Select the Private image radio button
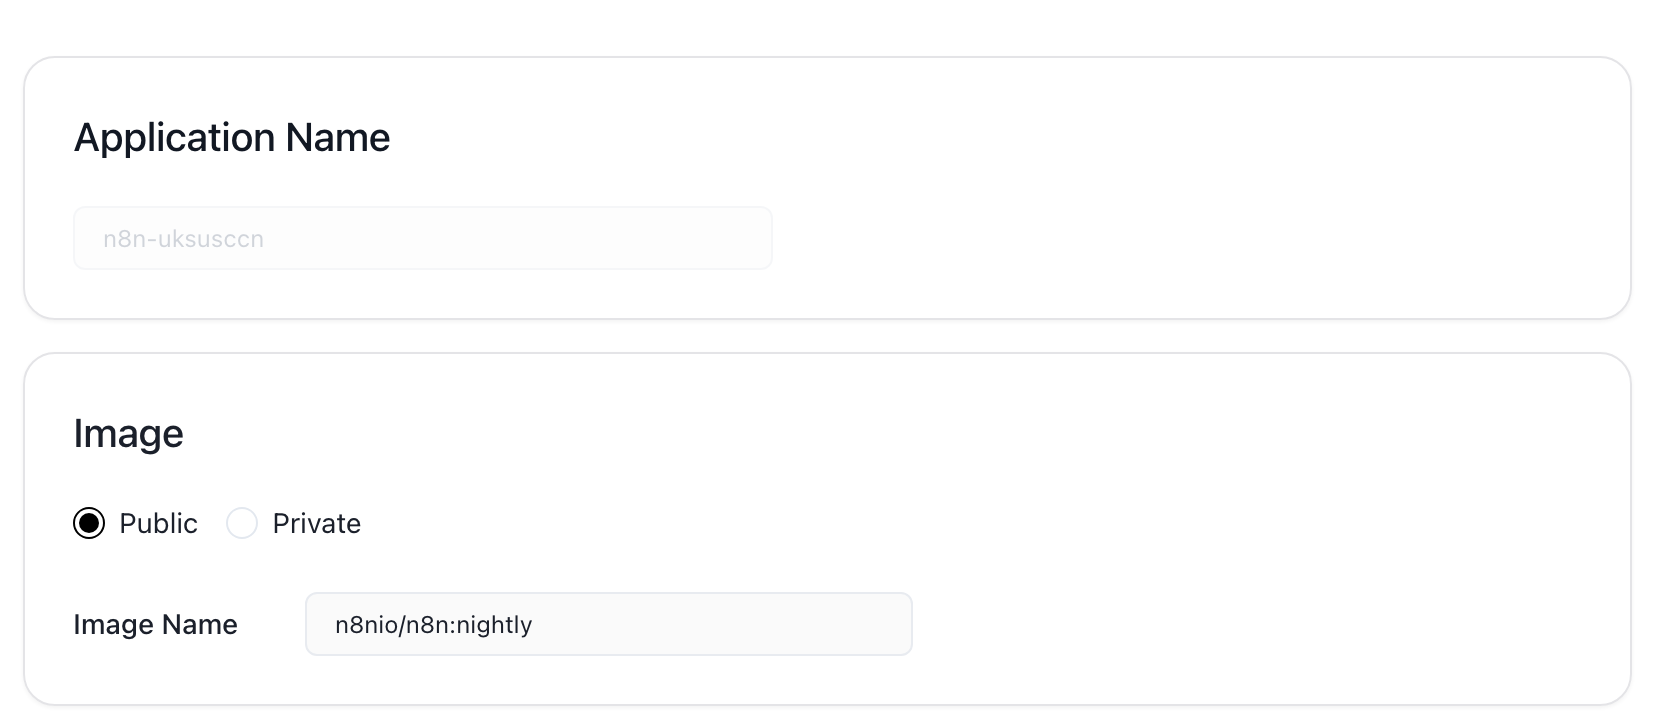 pos(242,523)
